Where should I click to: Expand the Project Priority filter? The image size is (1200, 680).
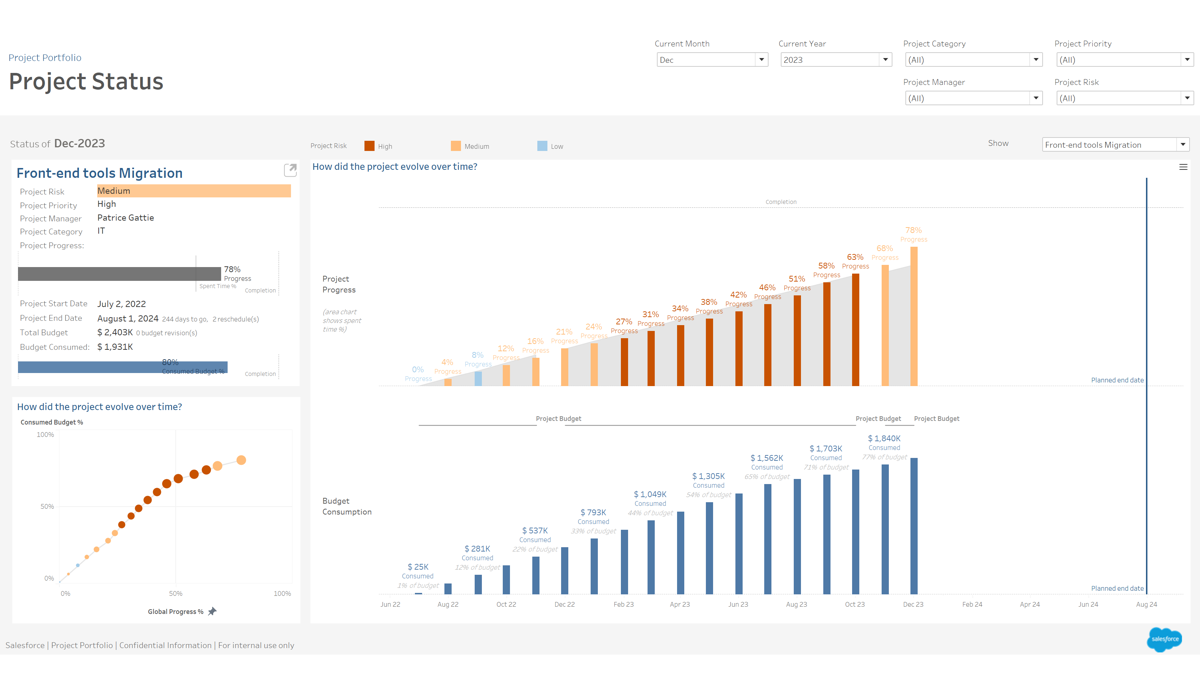click(x=1123, y=60)
